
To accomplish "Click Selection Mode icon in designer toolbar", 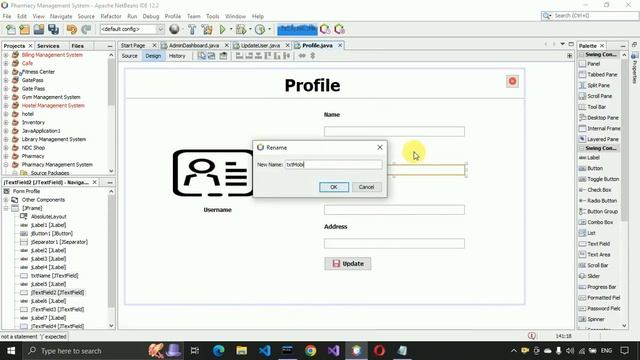I will 202,56.
